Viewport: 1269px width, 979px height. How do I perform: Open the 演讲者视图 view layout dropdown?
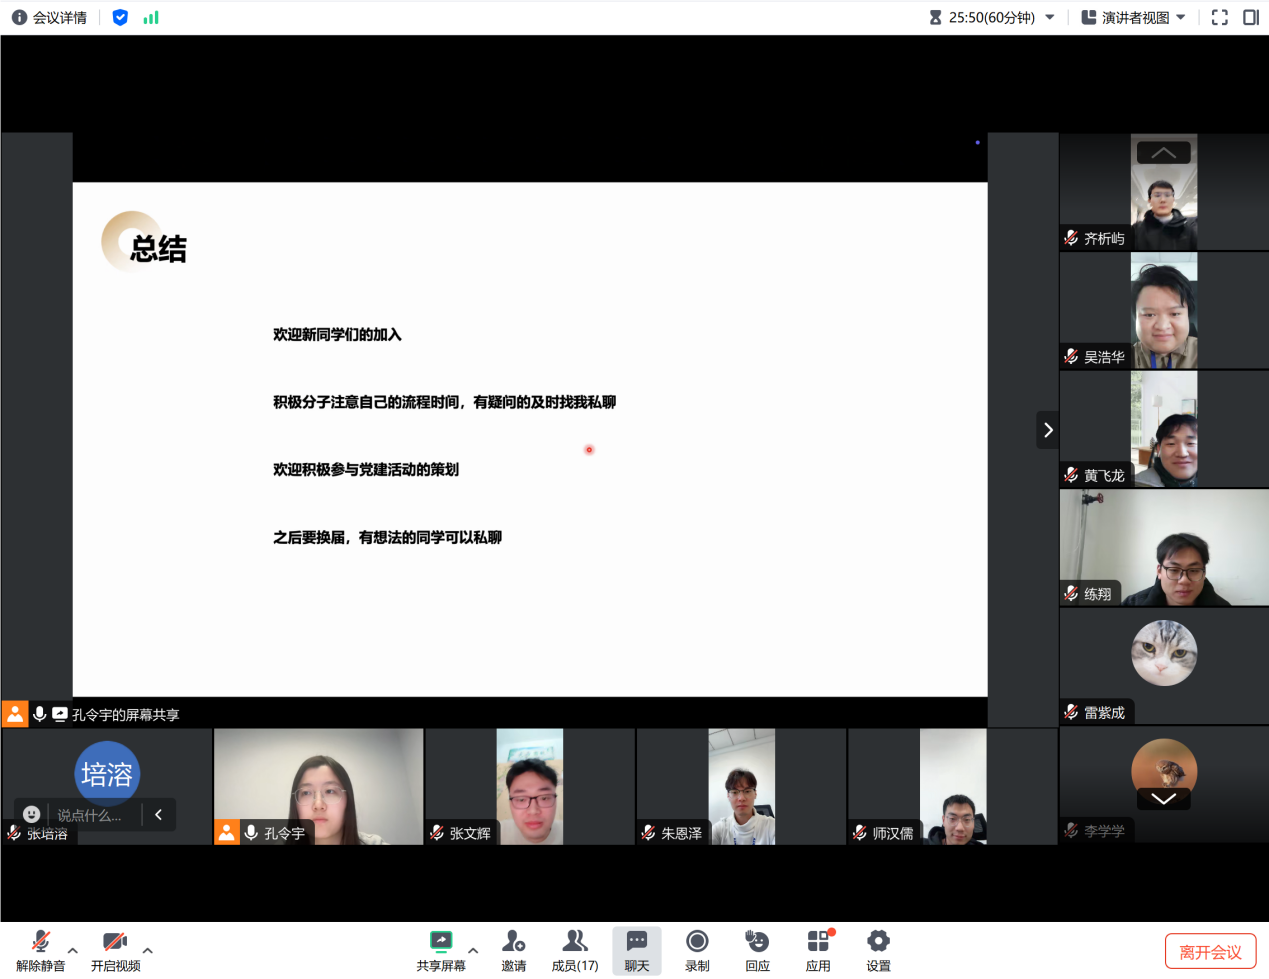tap(1134, 17)
